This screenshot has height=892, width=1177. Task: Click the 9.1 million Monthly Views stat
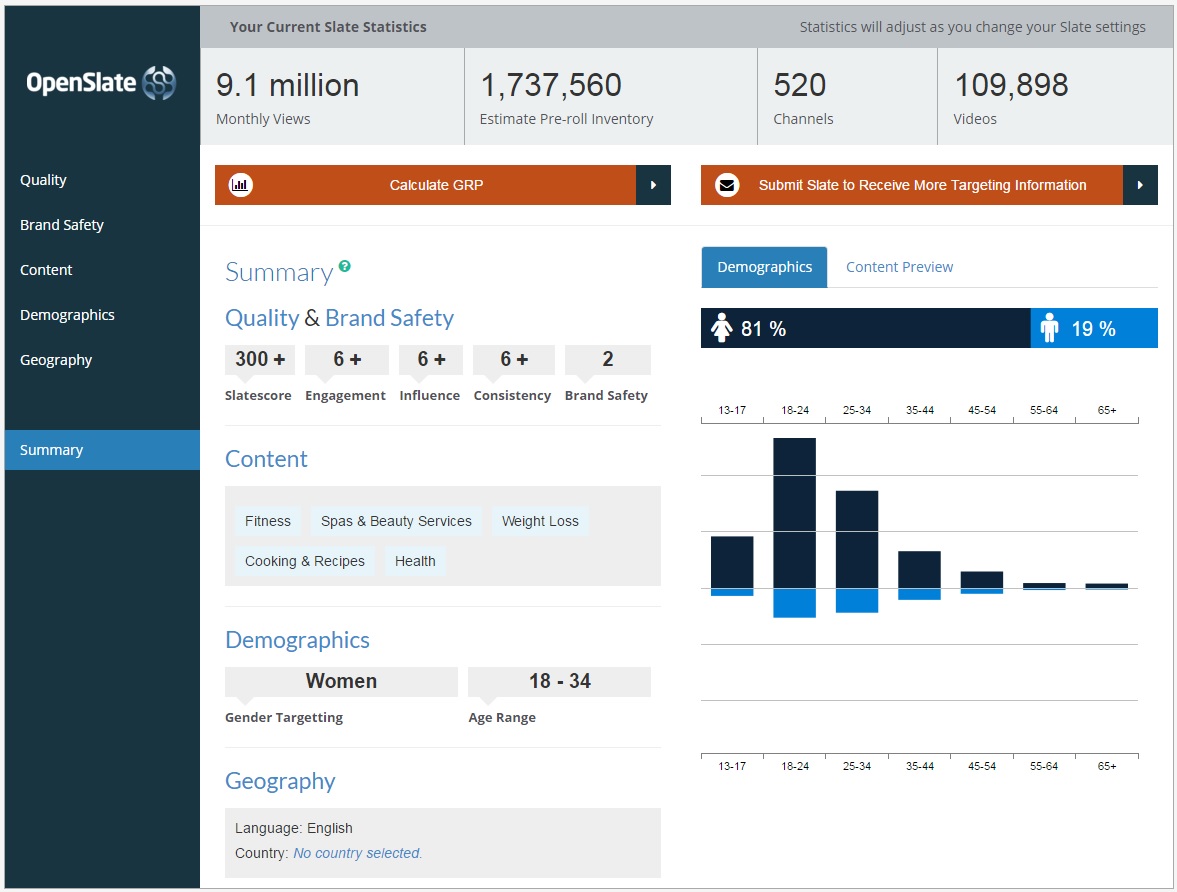[x=333, y=97]
